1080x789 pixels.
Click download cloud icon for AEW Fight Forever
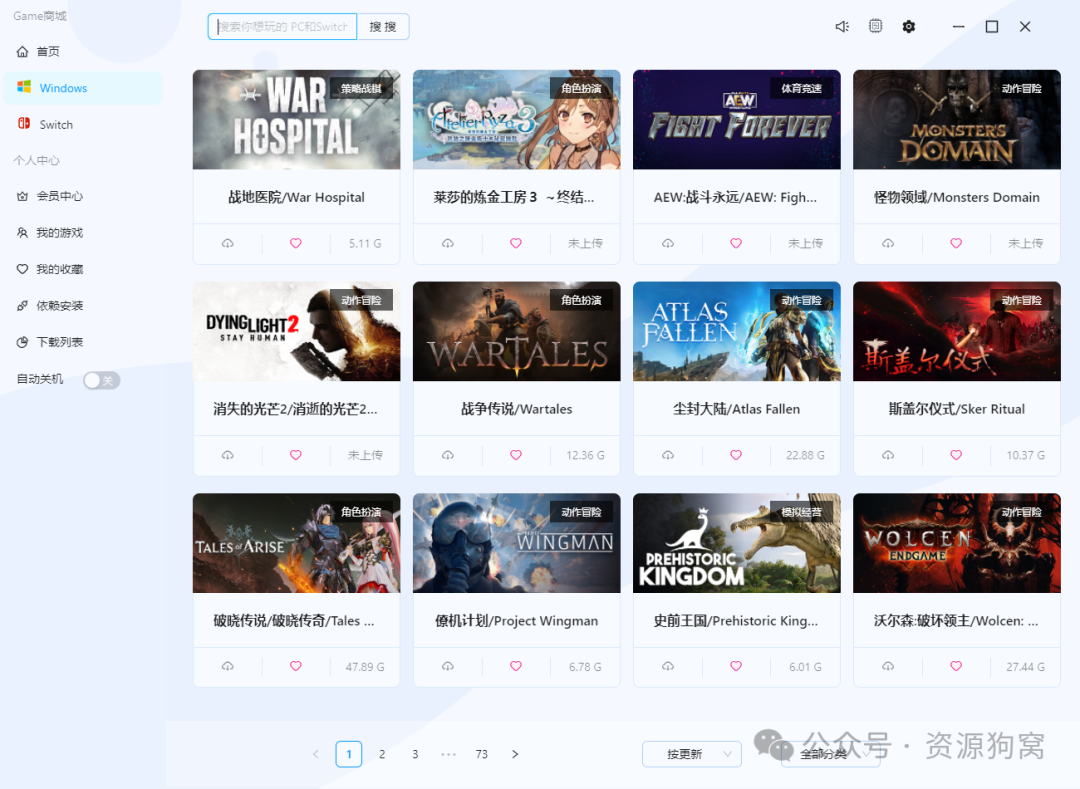pos(667,243)
